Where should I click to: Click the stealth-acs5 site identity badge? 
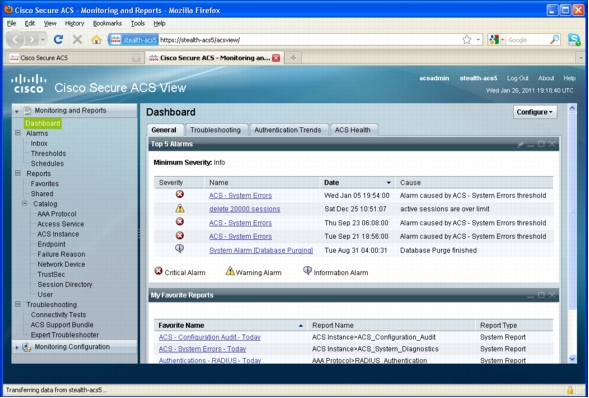coord(133,40)
